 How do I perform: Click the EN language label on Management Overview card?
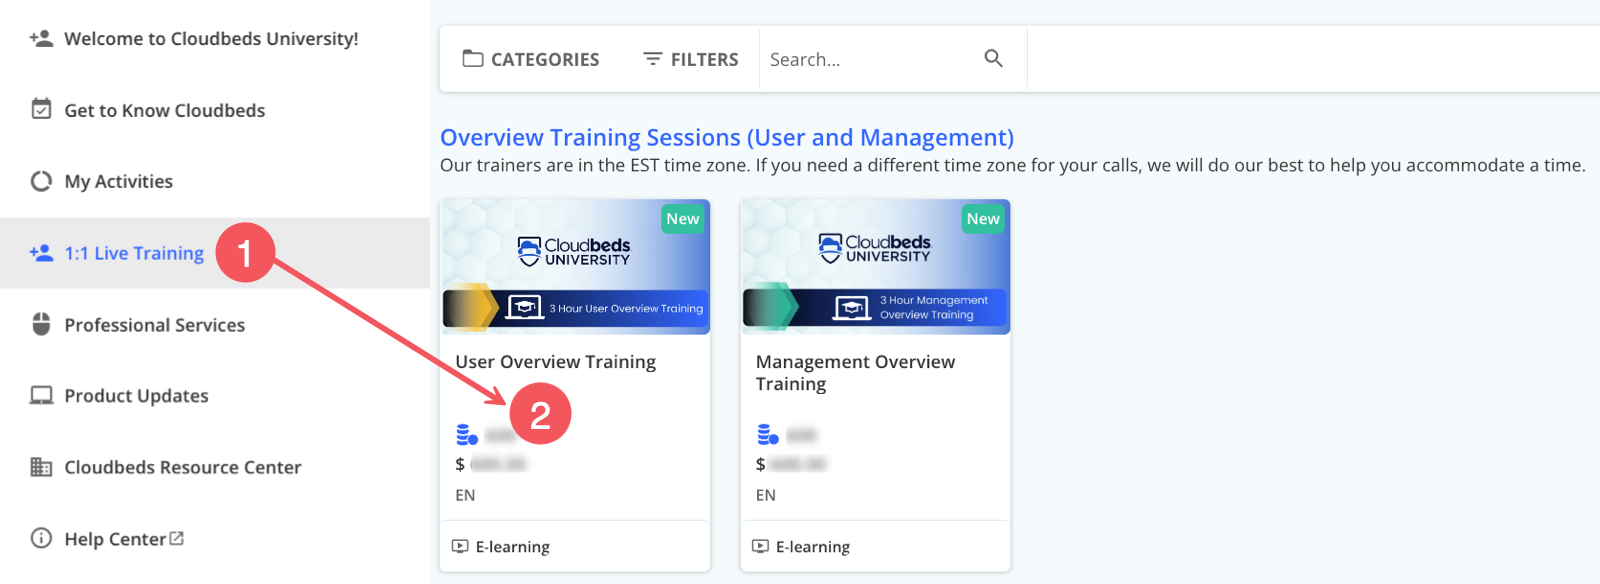pos(766,495)
